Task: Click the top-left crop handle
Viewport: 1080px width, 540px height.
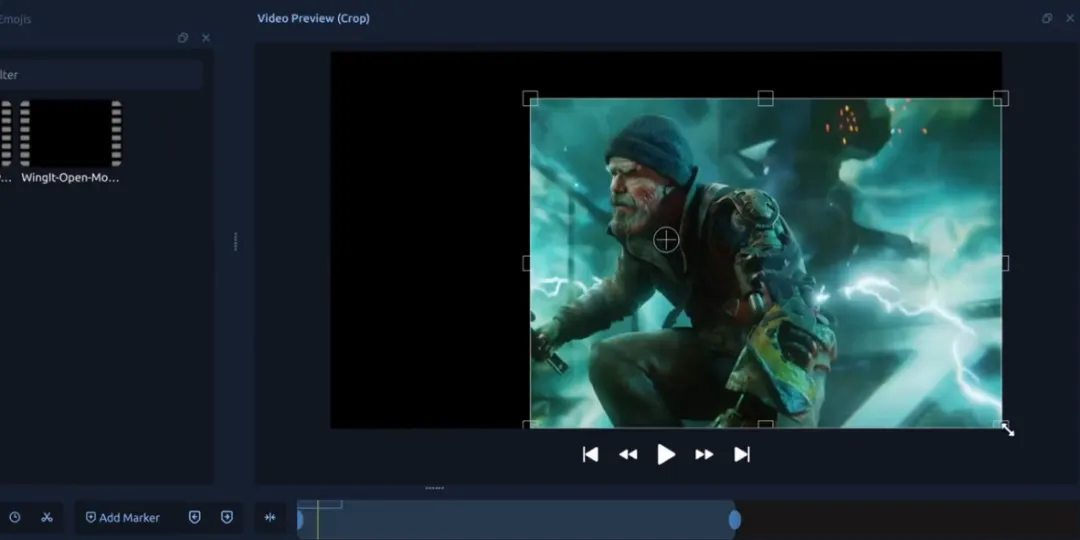Action: [x=530, y=98]
